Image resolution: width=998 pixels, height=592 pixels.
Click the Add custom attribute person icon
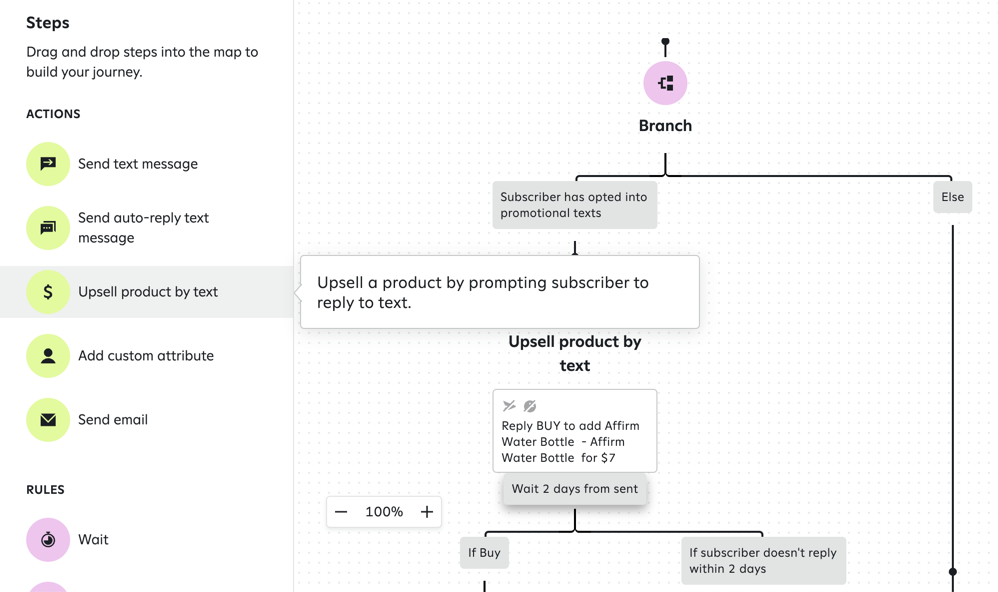coord(48,356)
